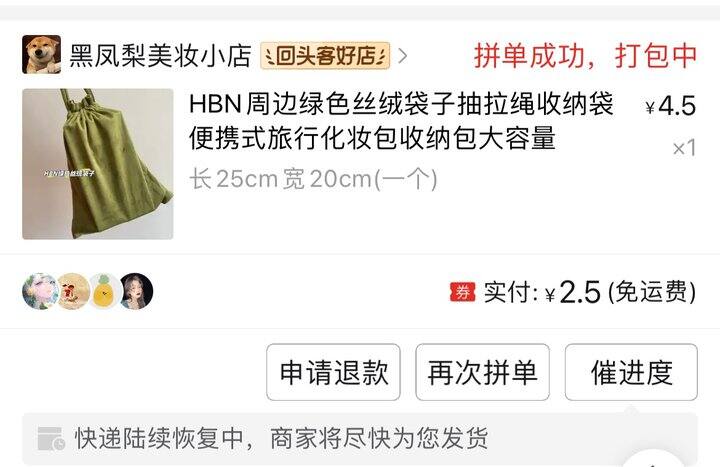
Task: Expand store page via chevron arrow
Action: [403, 56]
